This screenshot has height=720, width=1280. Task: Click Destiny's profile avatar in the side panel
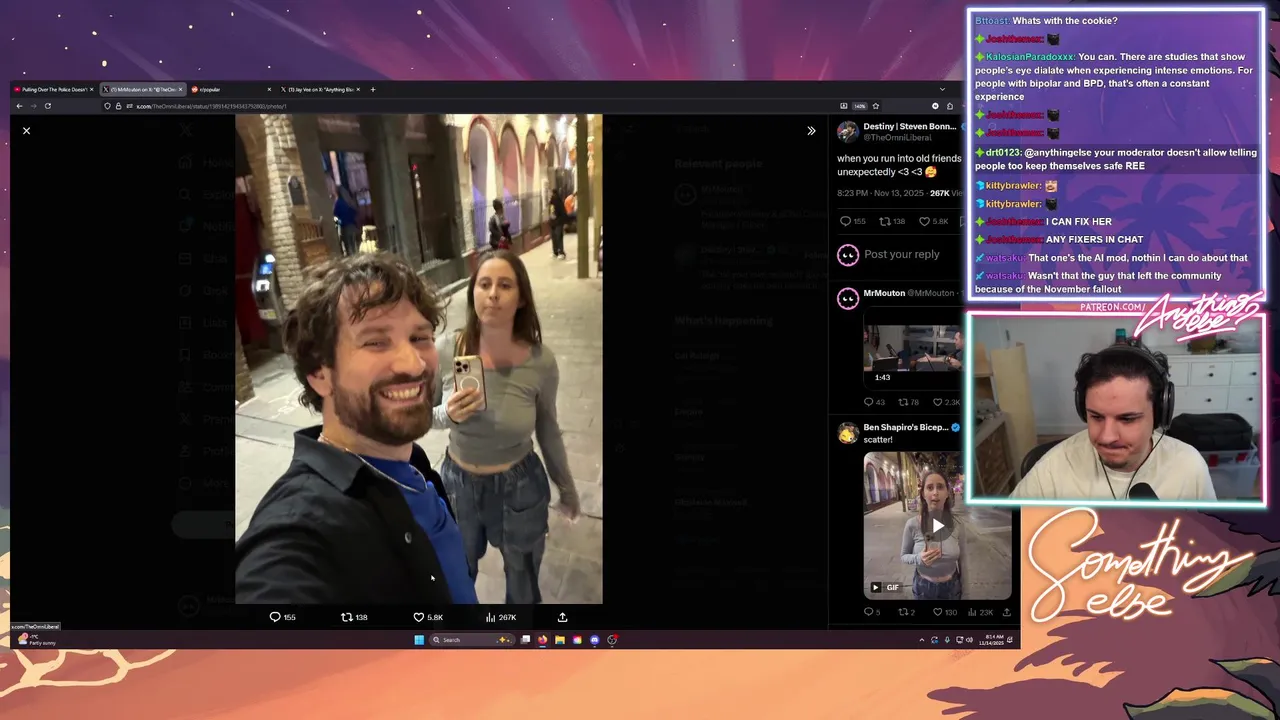(848, 132)
